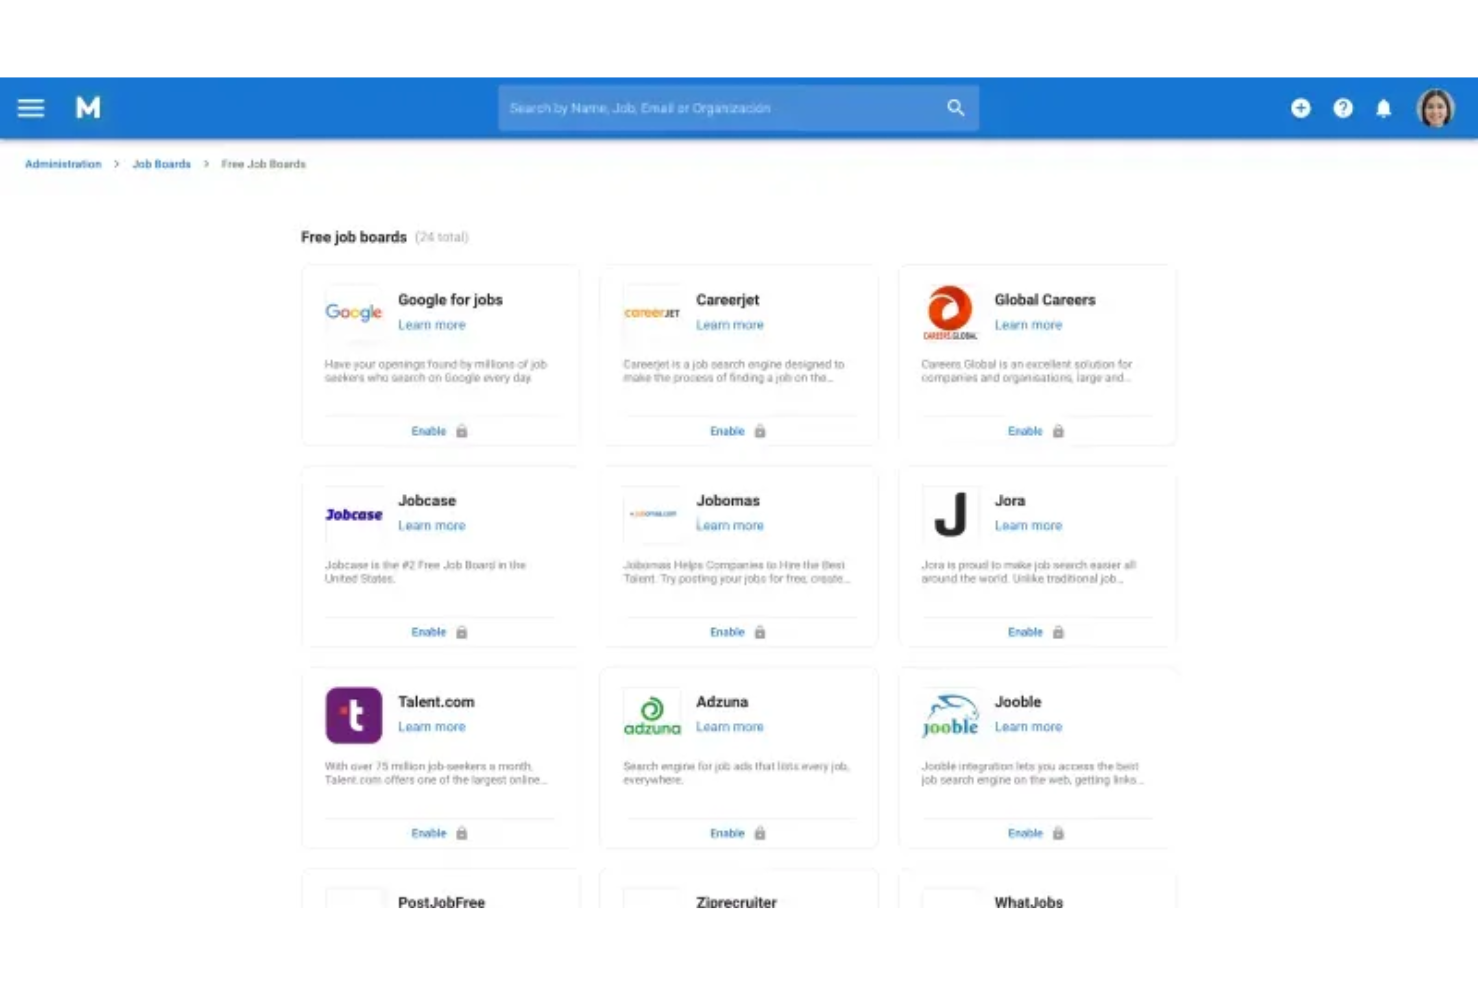Open Learn more for Jobcase
The image size is (1480, 987).
click(x=431, y=526)
